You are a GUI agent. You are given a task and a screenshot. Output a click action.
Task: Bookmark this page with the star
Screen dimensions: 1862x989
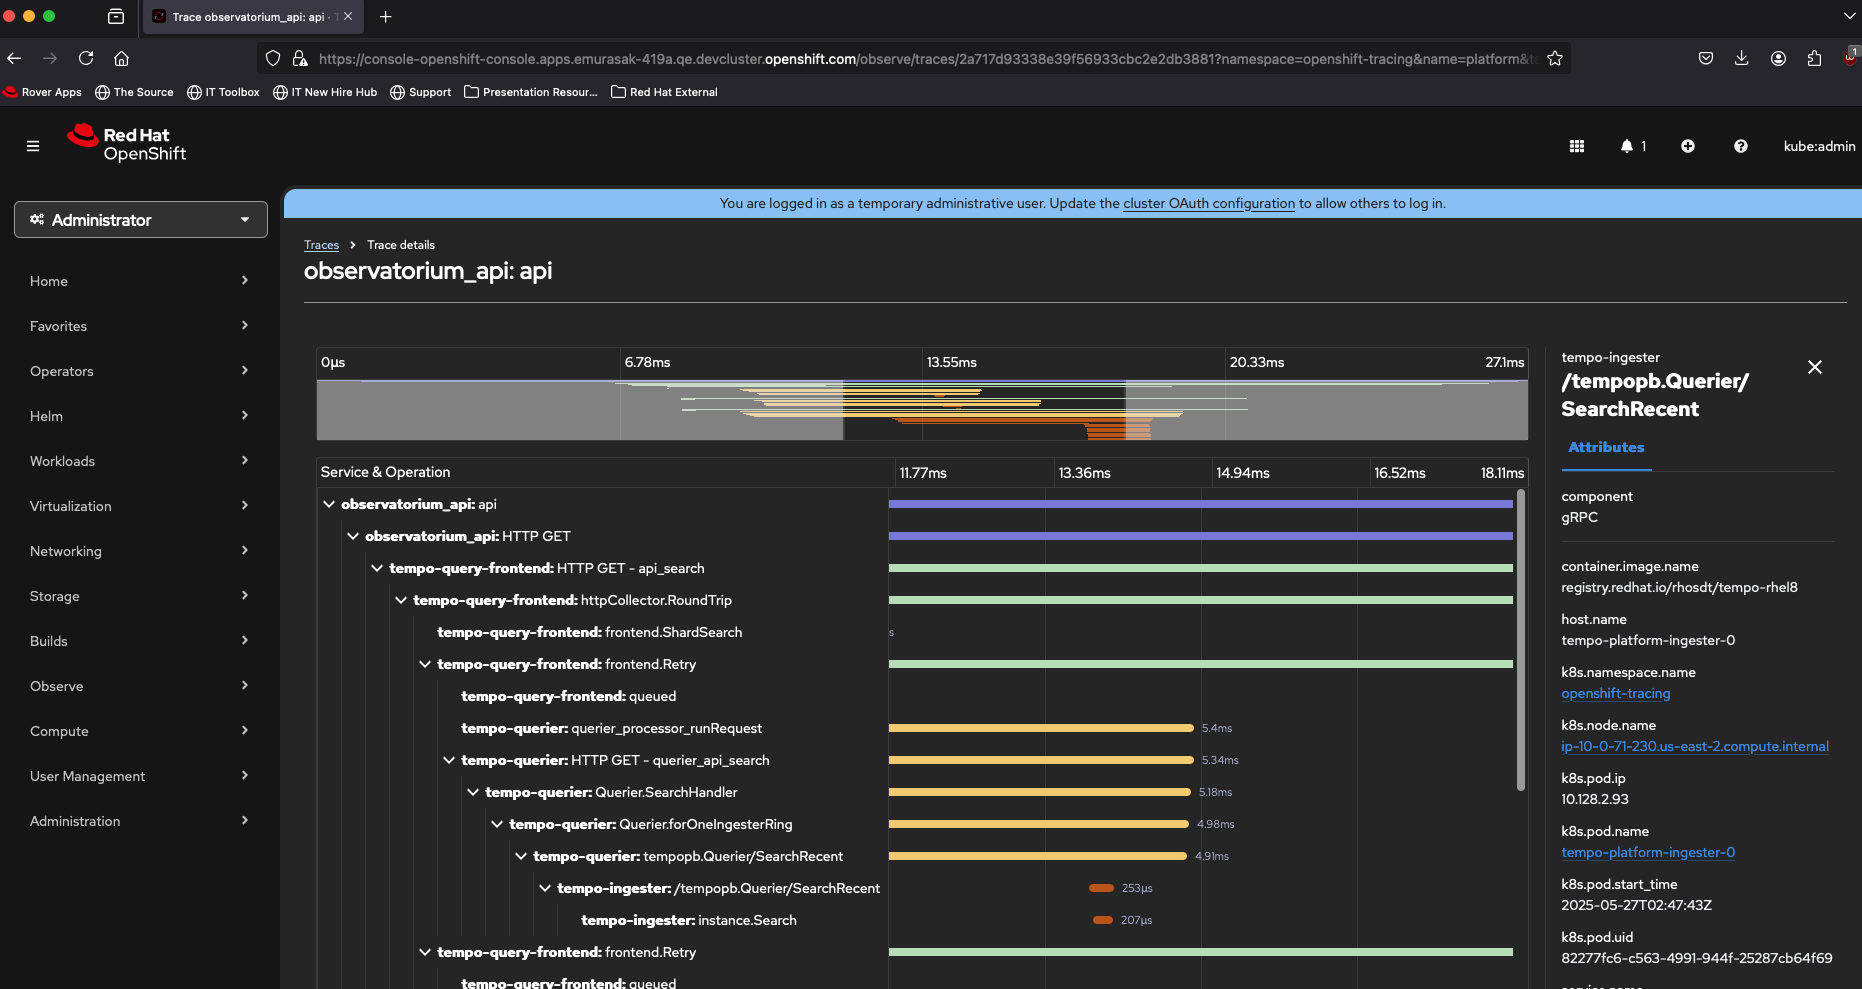(1555, 58)
